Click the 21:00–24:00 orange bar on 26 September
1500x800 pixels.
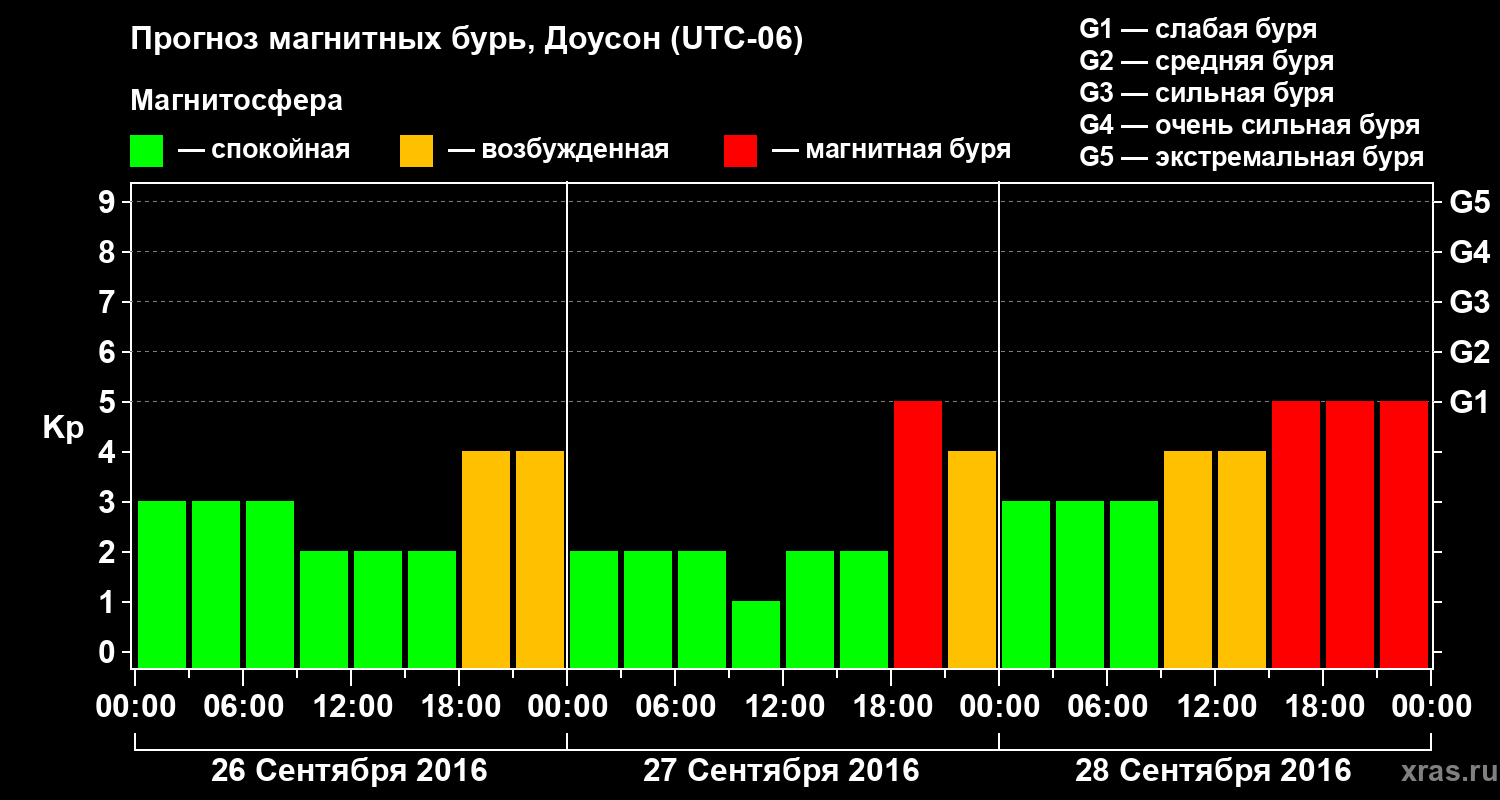540,559
